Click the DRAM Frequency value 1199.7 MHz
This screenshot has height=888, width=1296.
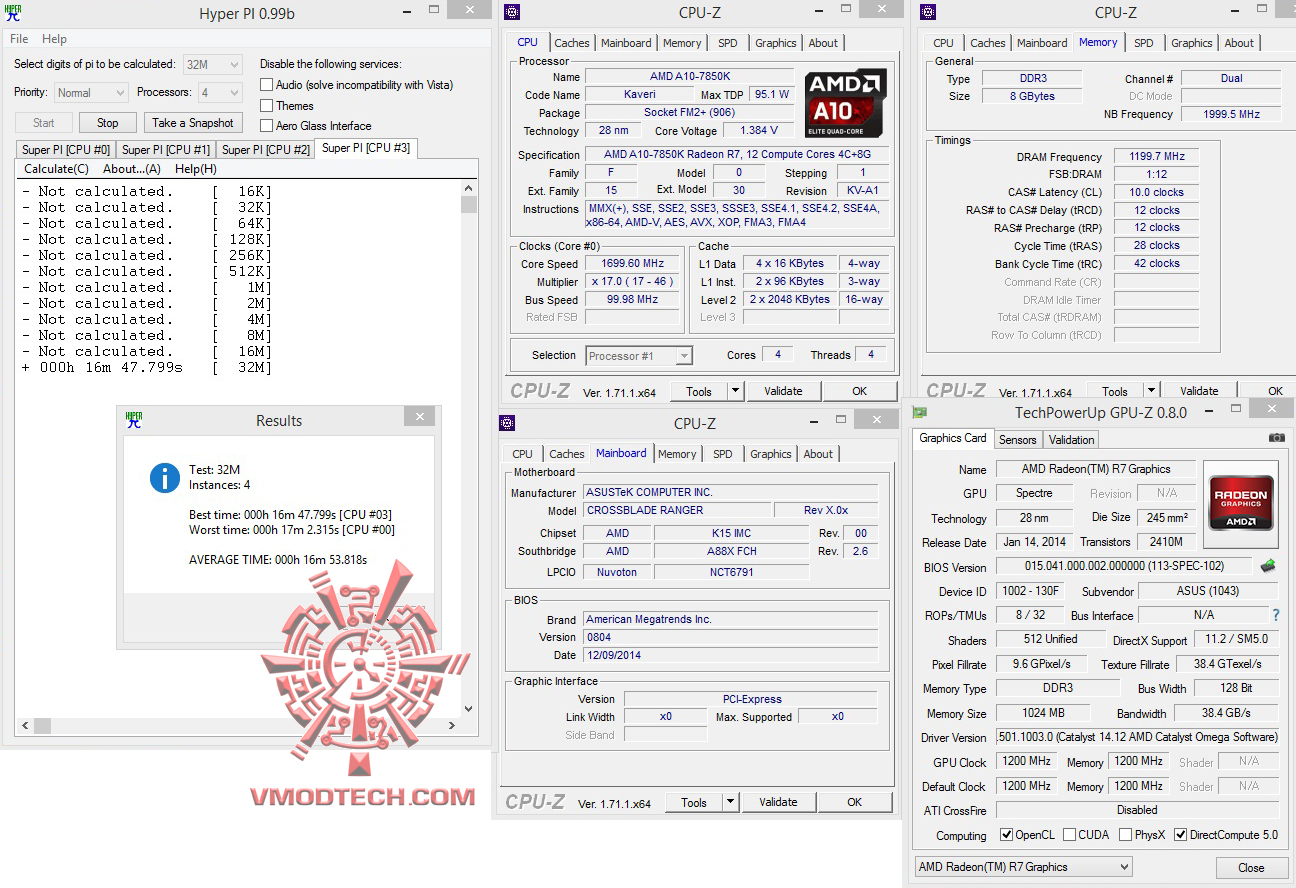click(x=1156, y=157)
